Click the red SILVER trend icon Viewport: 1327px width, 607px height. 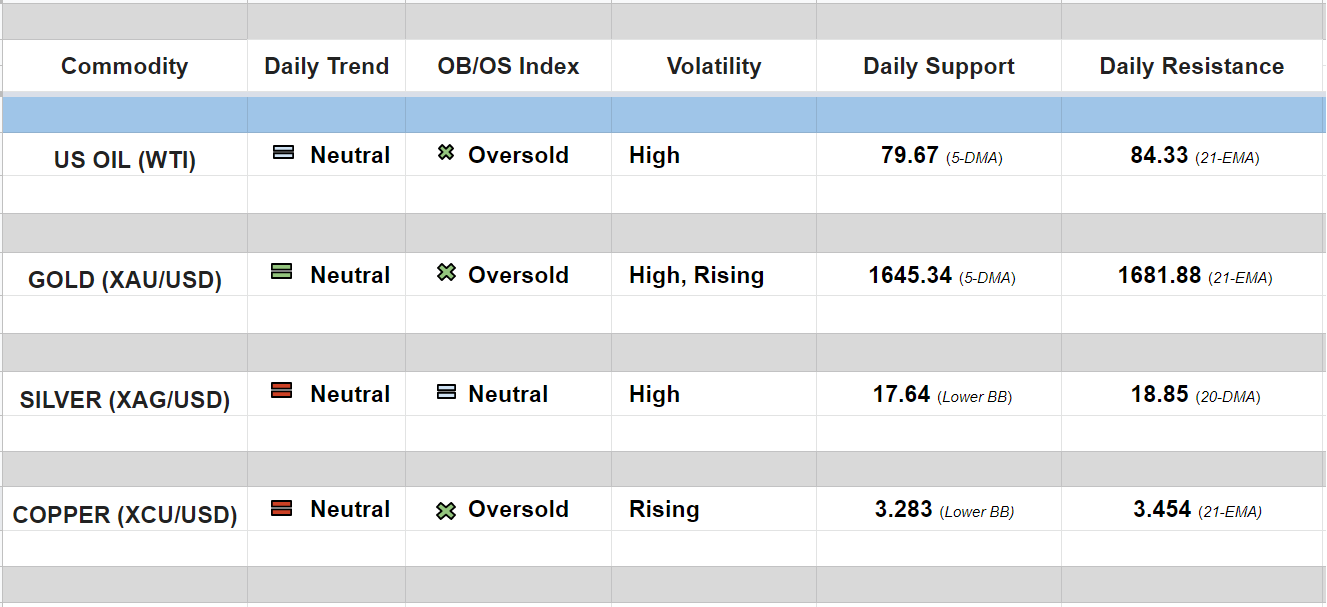tap(282, 391)
